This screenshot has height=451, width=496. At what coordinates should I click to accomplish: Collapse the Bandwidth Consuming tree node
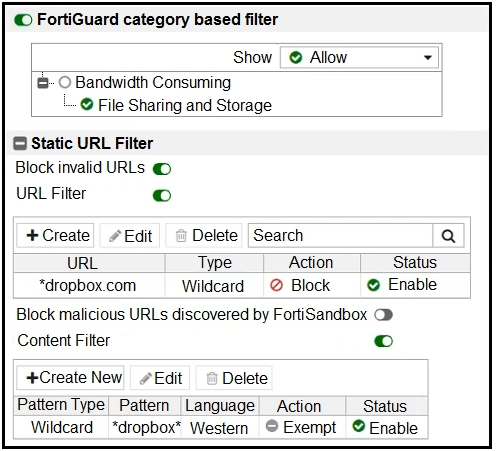43,82
